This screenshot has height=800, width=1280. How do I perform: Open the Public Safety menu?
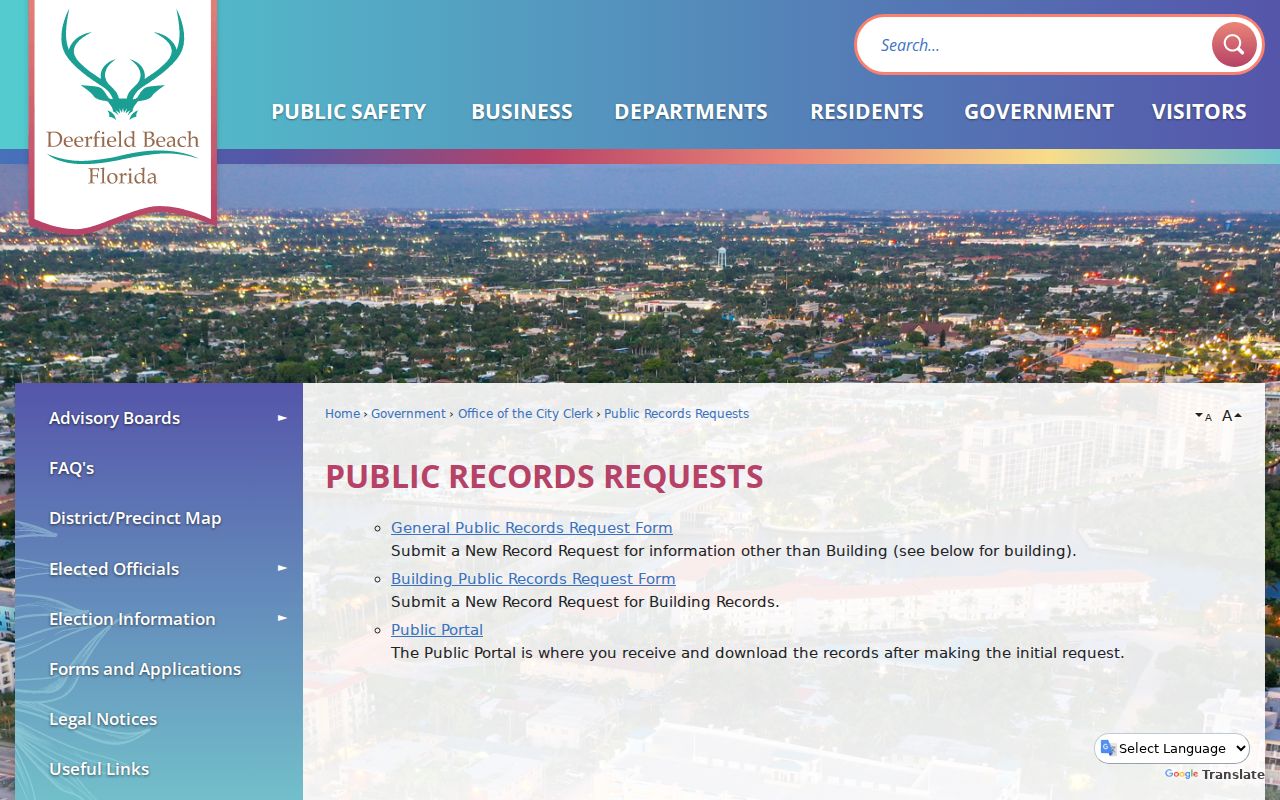349,111
